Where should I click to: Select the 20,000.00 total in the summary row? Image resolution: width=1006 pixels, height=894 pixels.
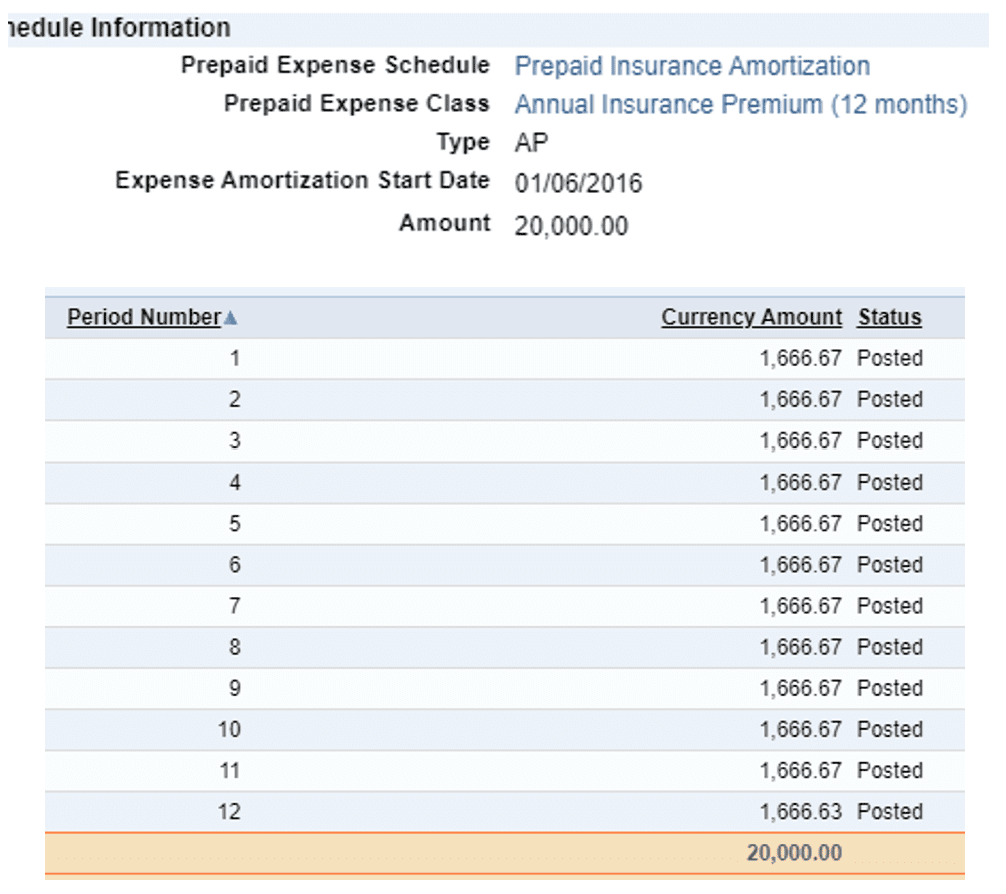click(x=794, y=852)
